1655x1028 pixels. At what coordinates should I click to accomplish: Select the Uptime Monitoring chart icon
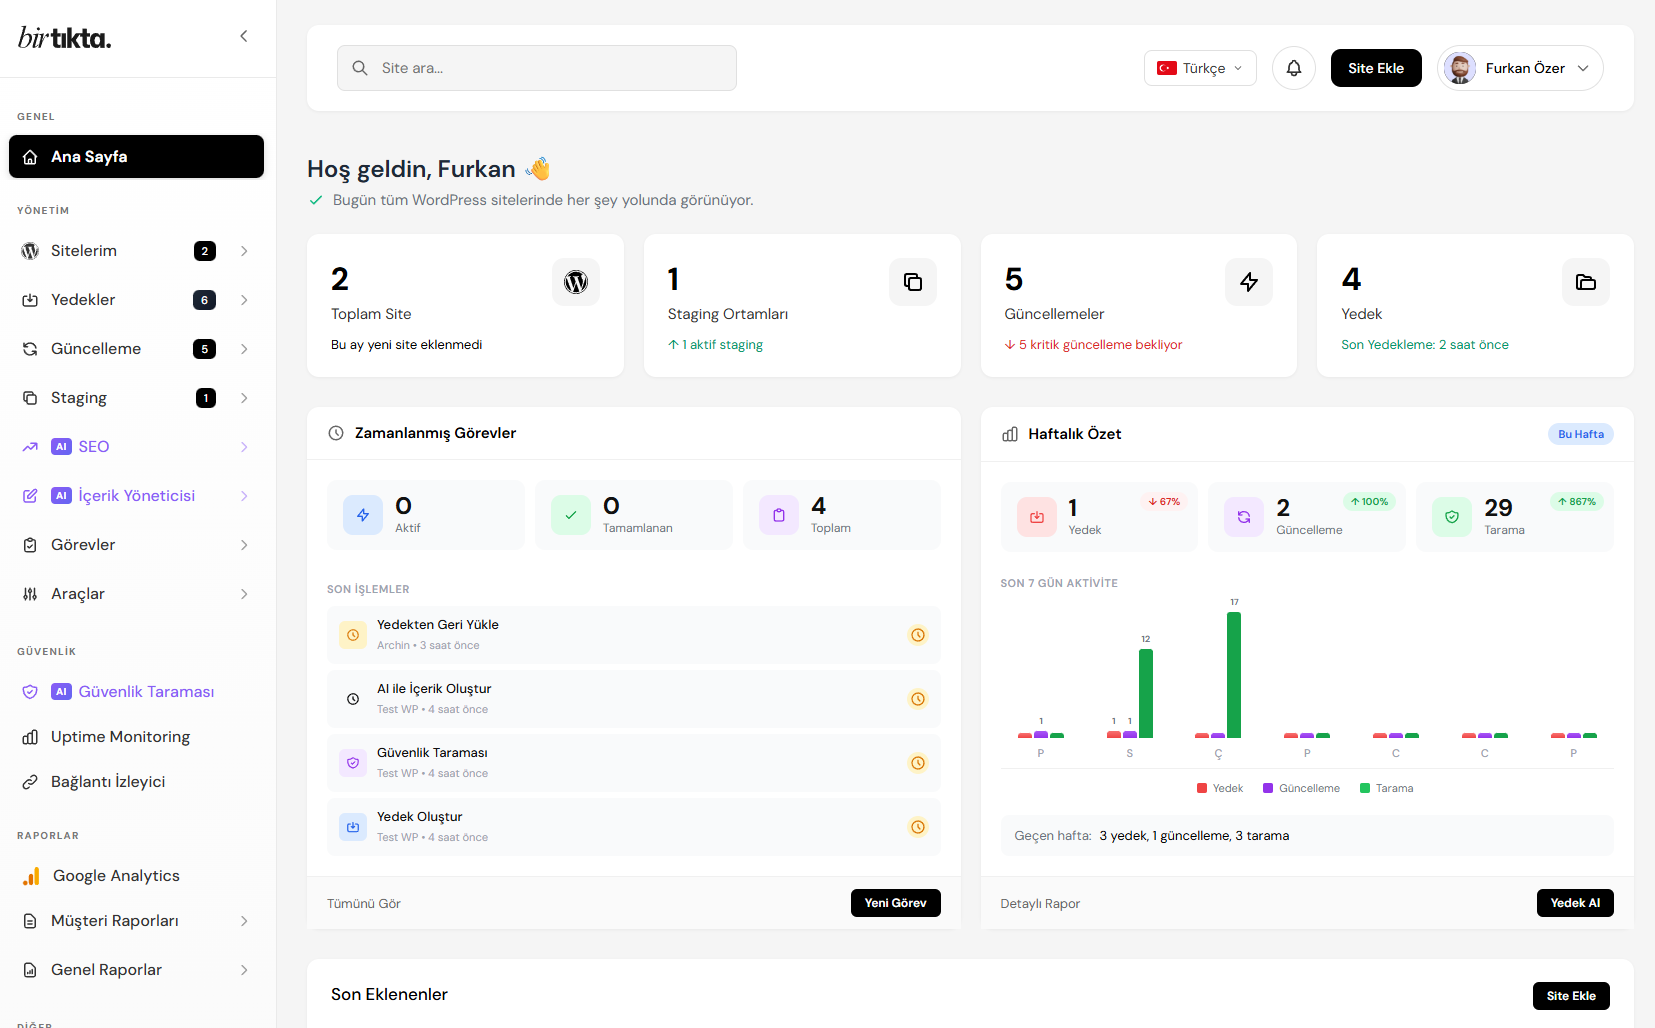30,736
